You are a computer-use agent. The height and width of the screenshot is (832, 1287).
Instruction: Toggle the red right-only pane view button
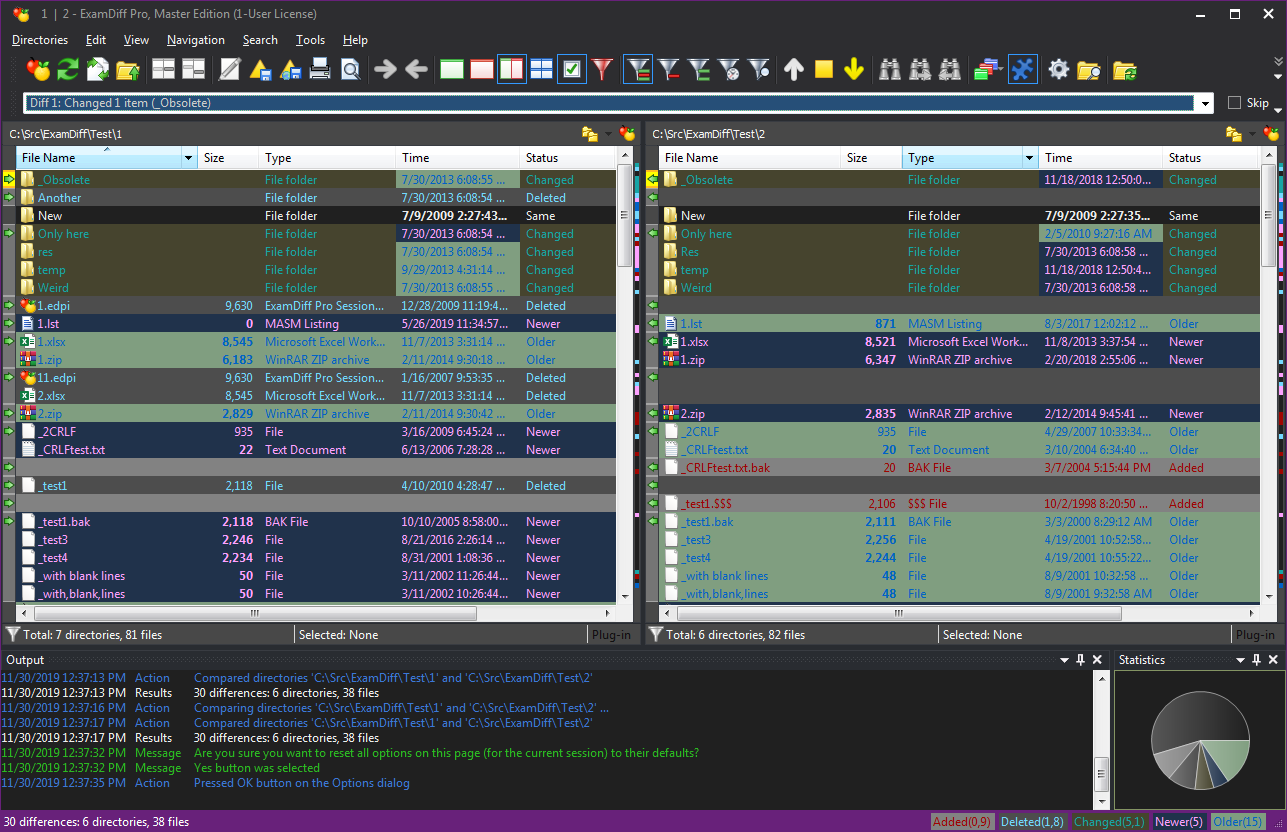(482, 69)
